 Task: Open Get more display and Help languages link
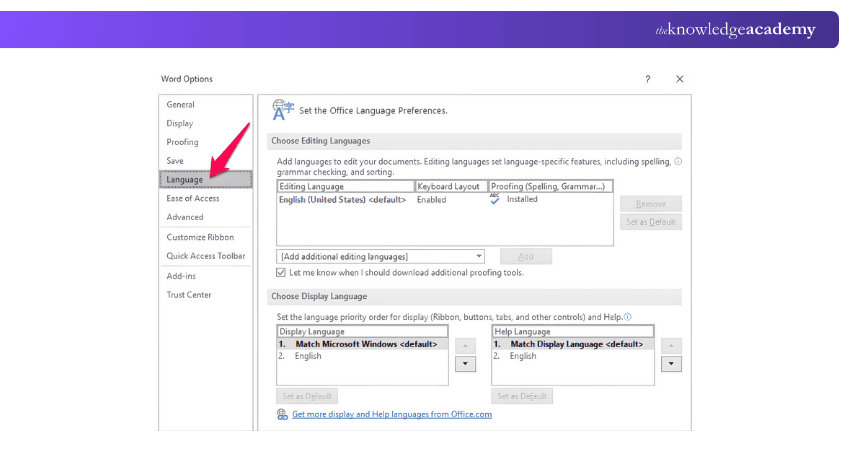[x=392, y=414]
